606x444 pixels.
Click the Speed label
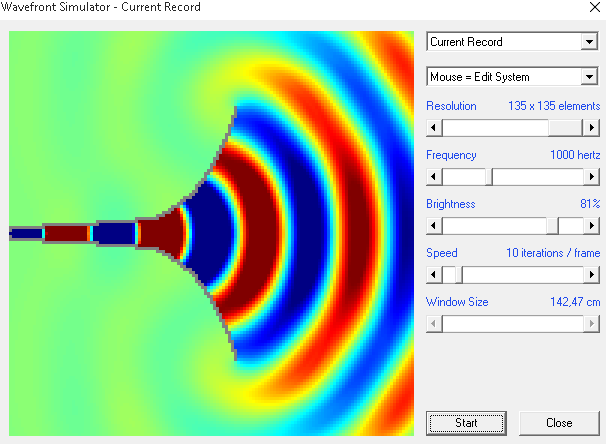(442, 253)
